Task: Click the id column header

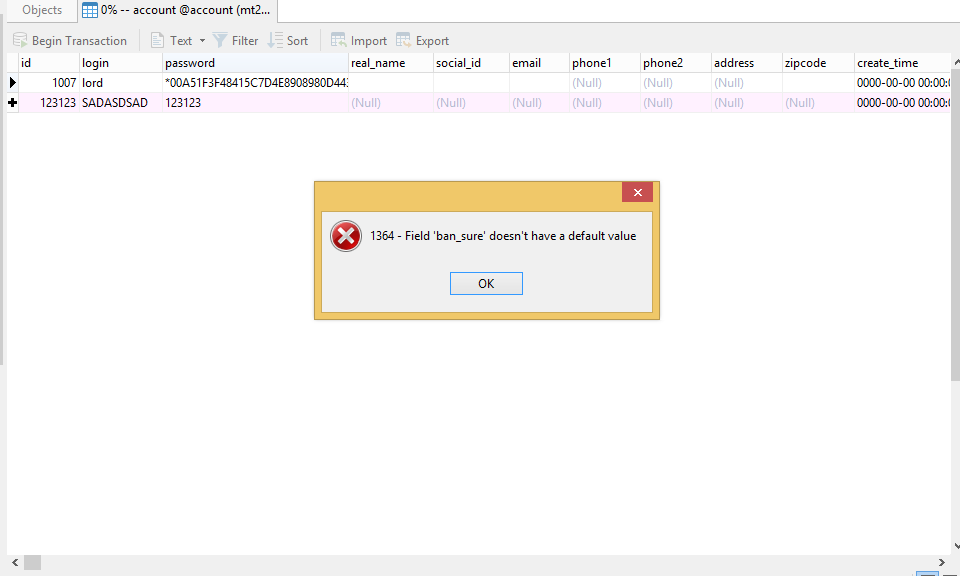Action: 49,63
